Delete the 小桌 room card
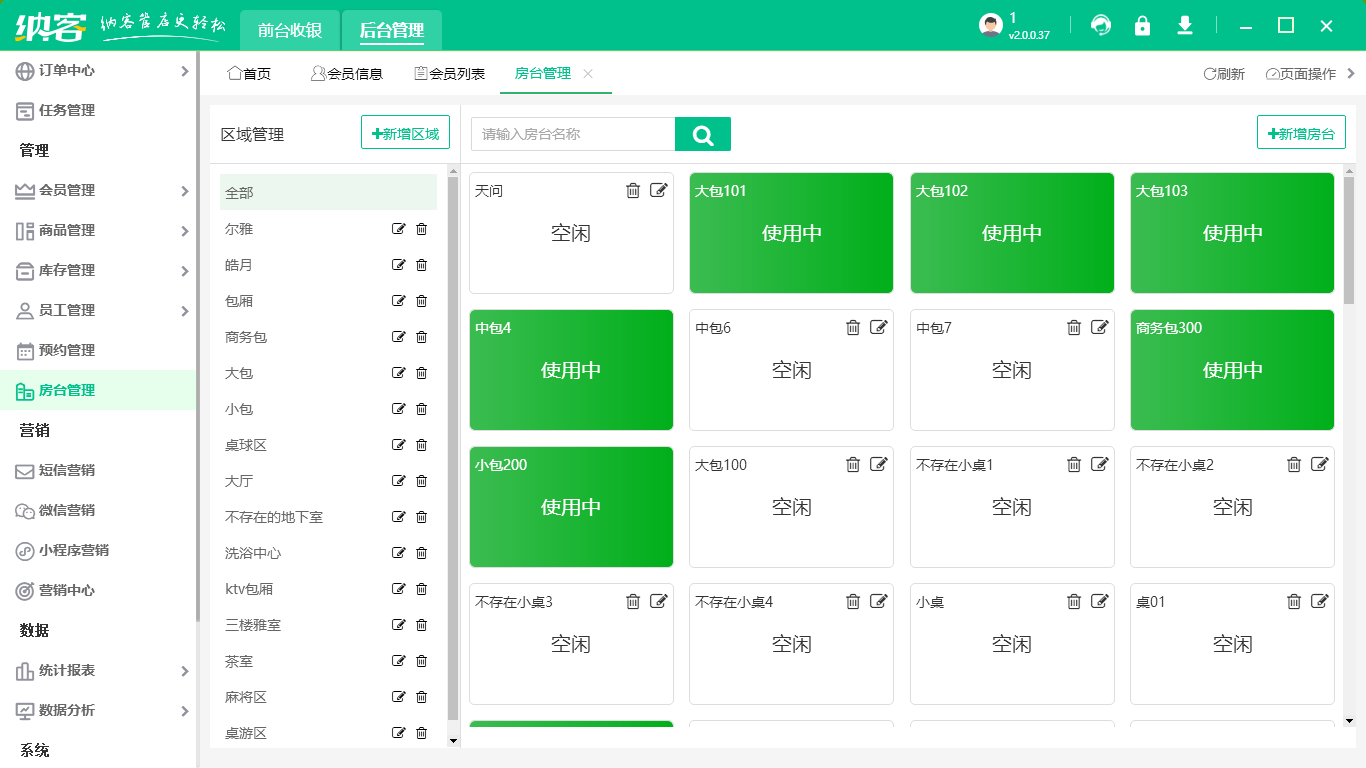The height and width of the screenshot is (768, 1366). [x=1074, y=600]
